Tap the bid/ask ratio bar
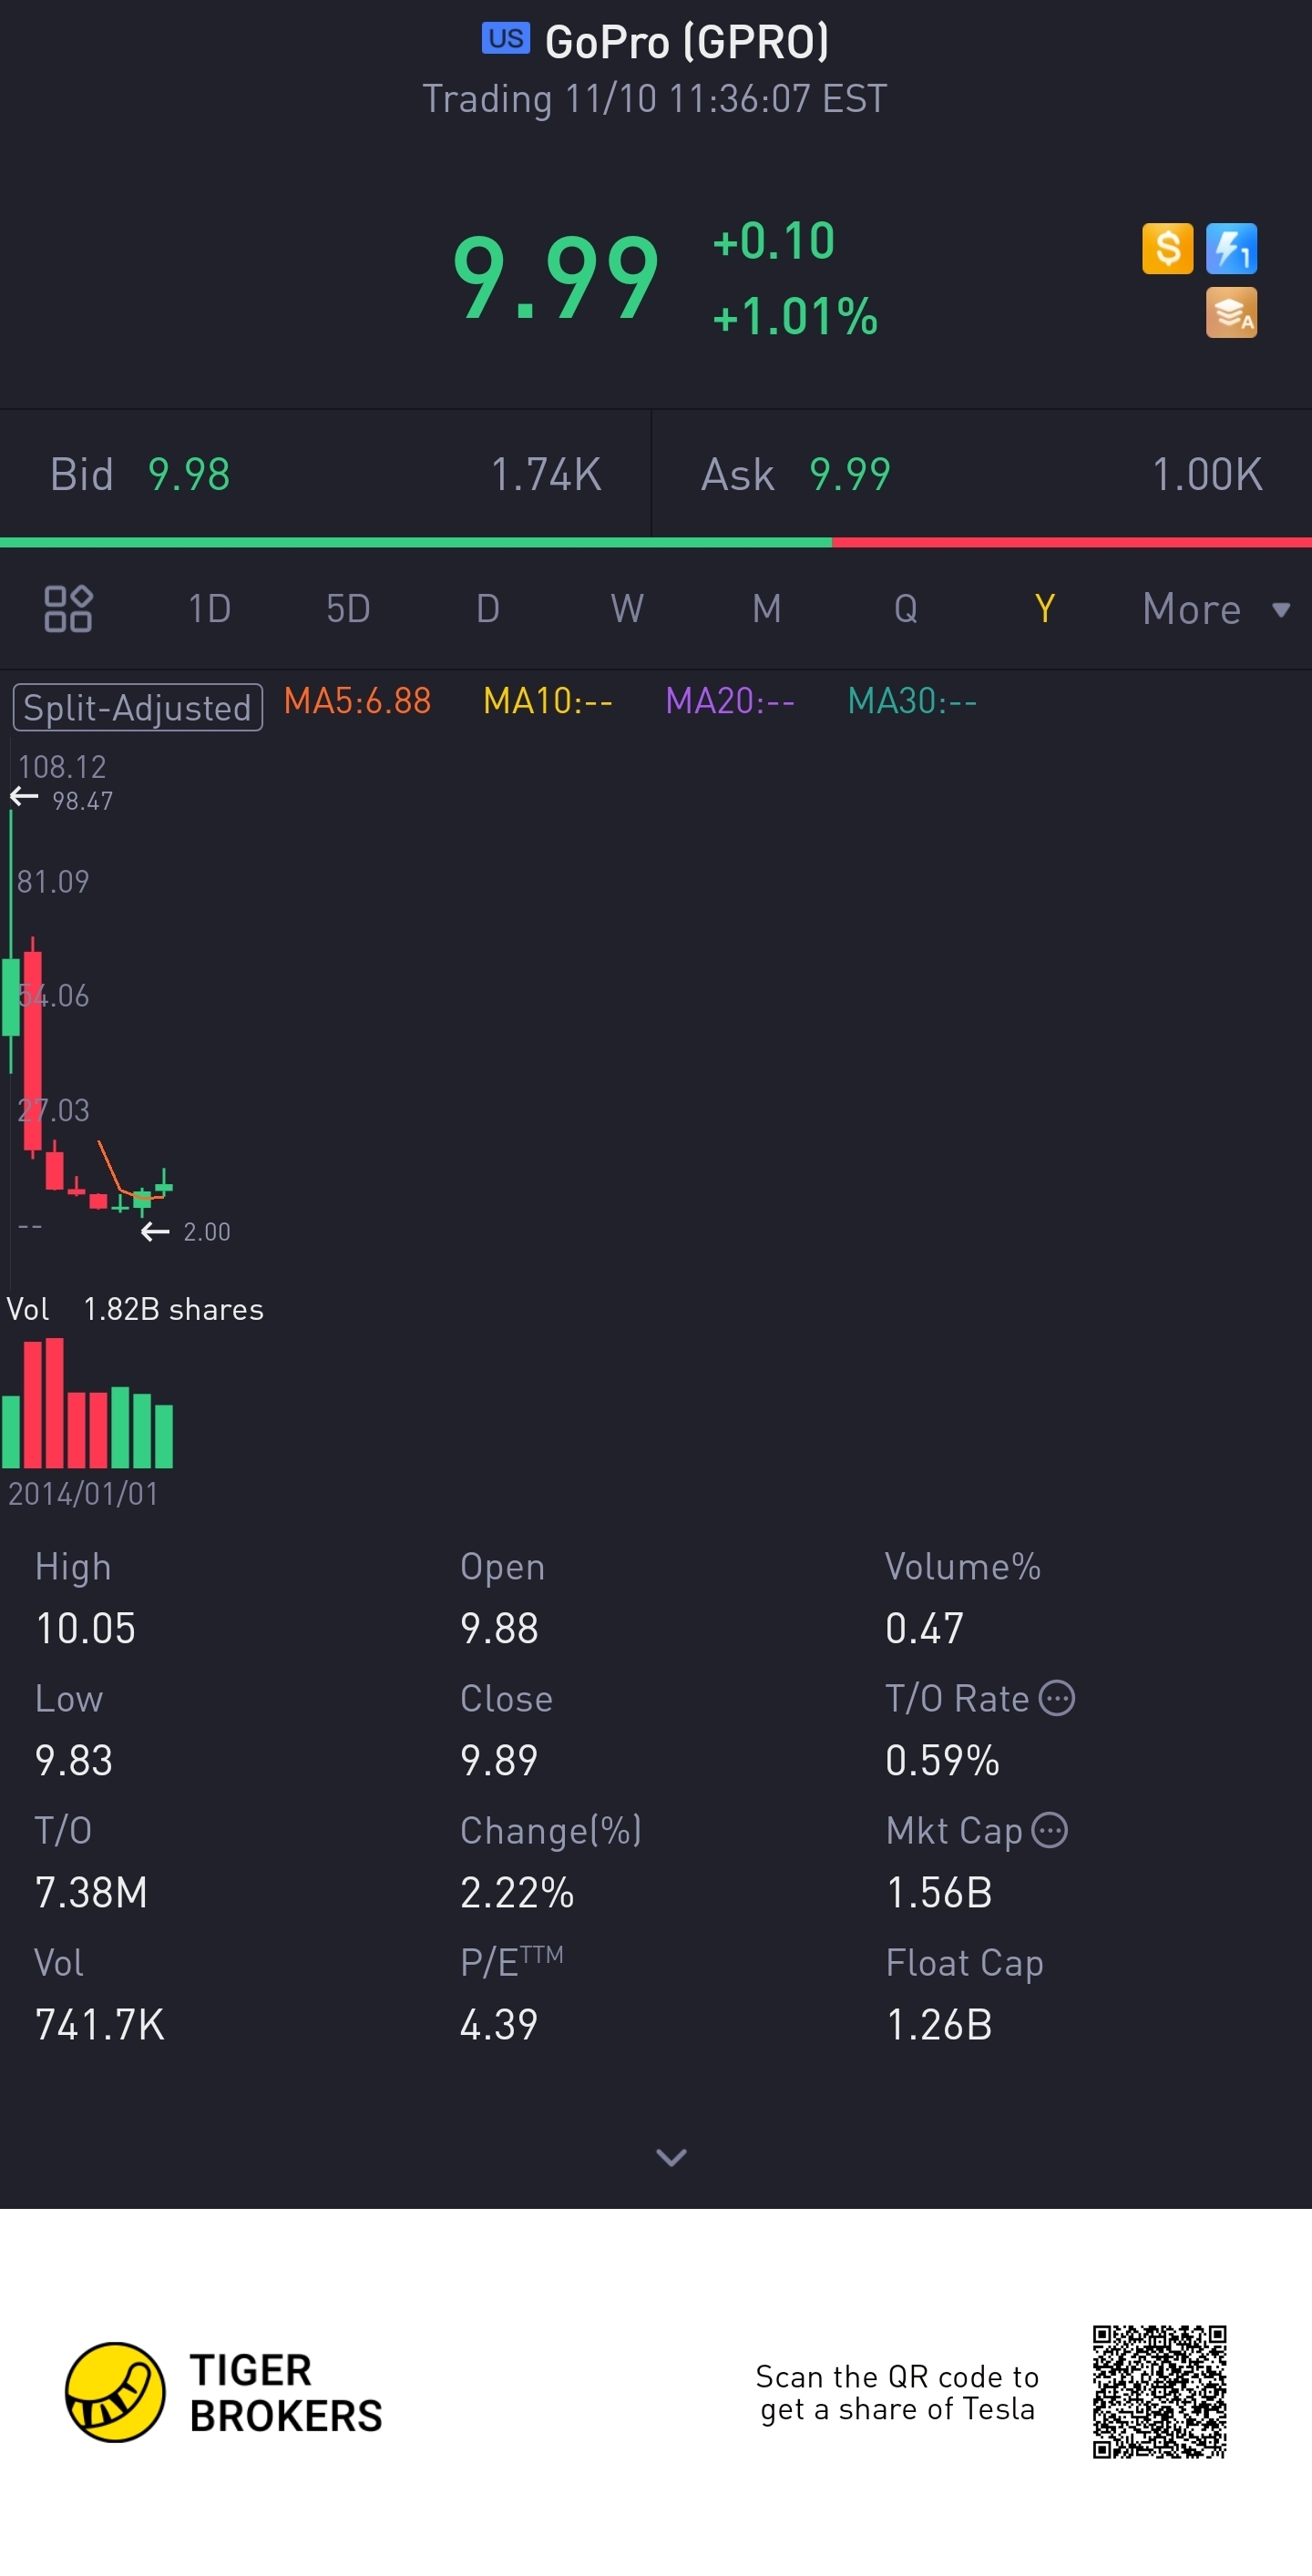The height and width of the screenshot is (2576, 1312). pos(656,542)
